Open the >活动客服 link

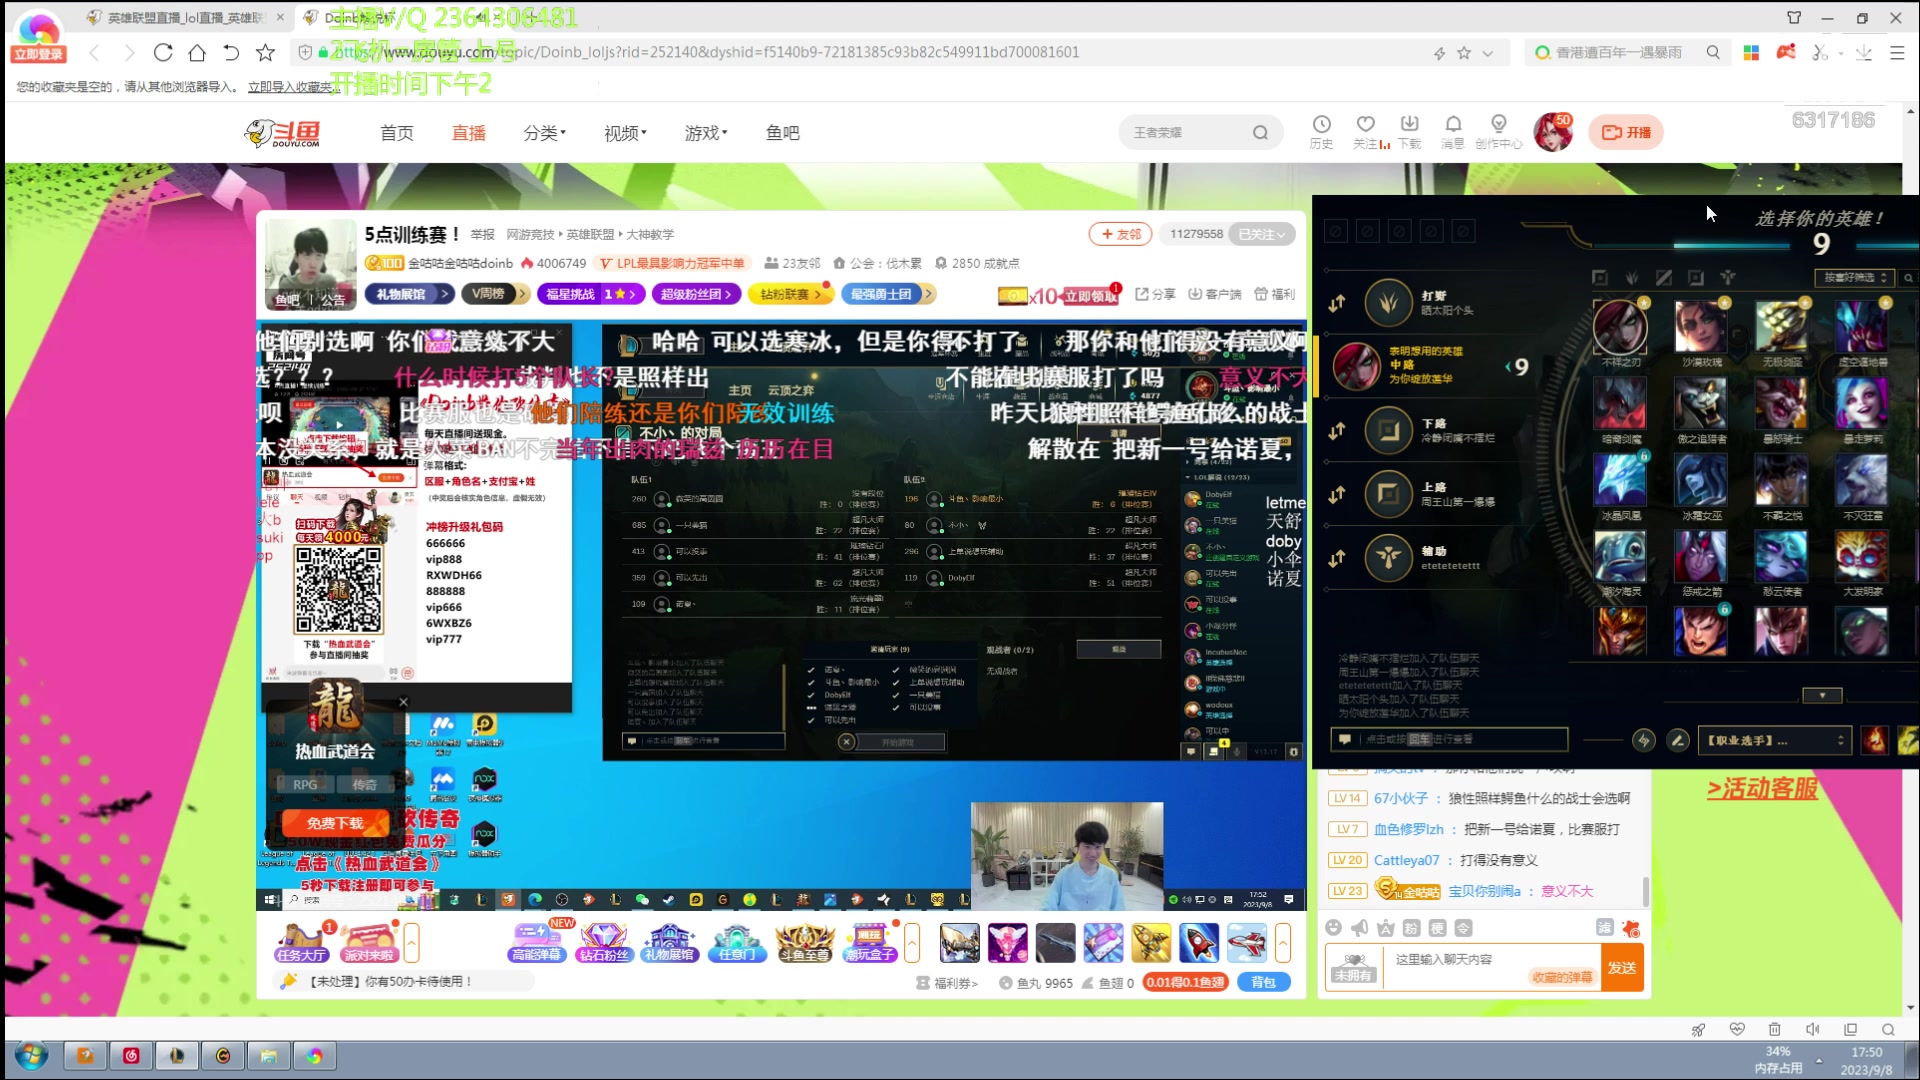tap(1762, 789)
